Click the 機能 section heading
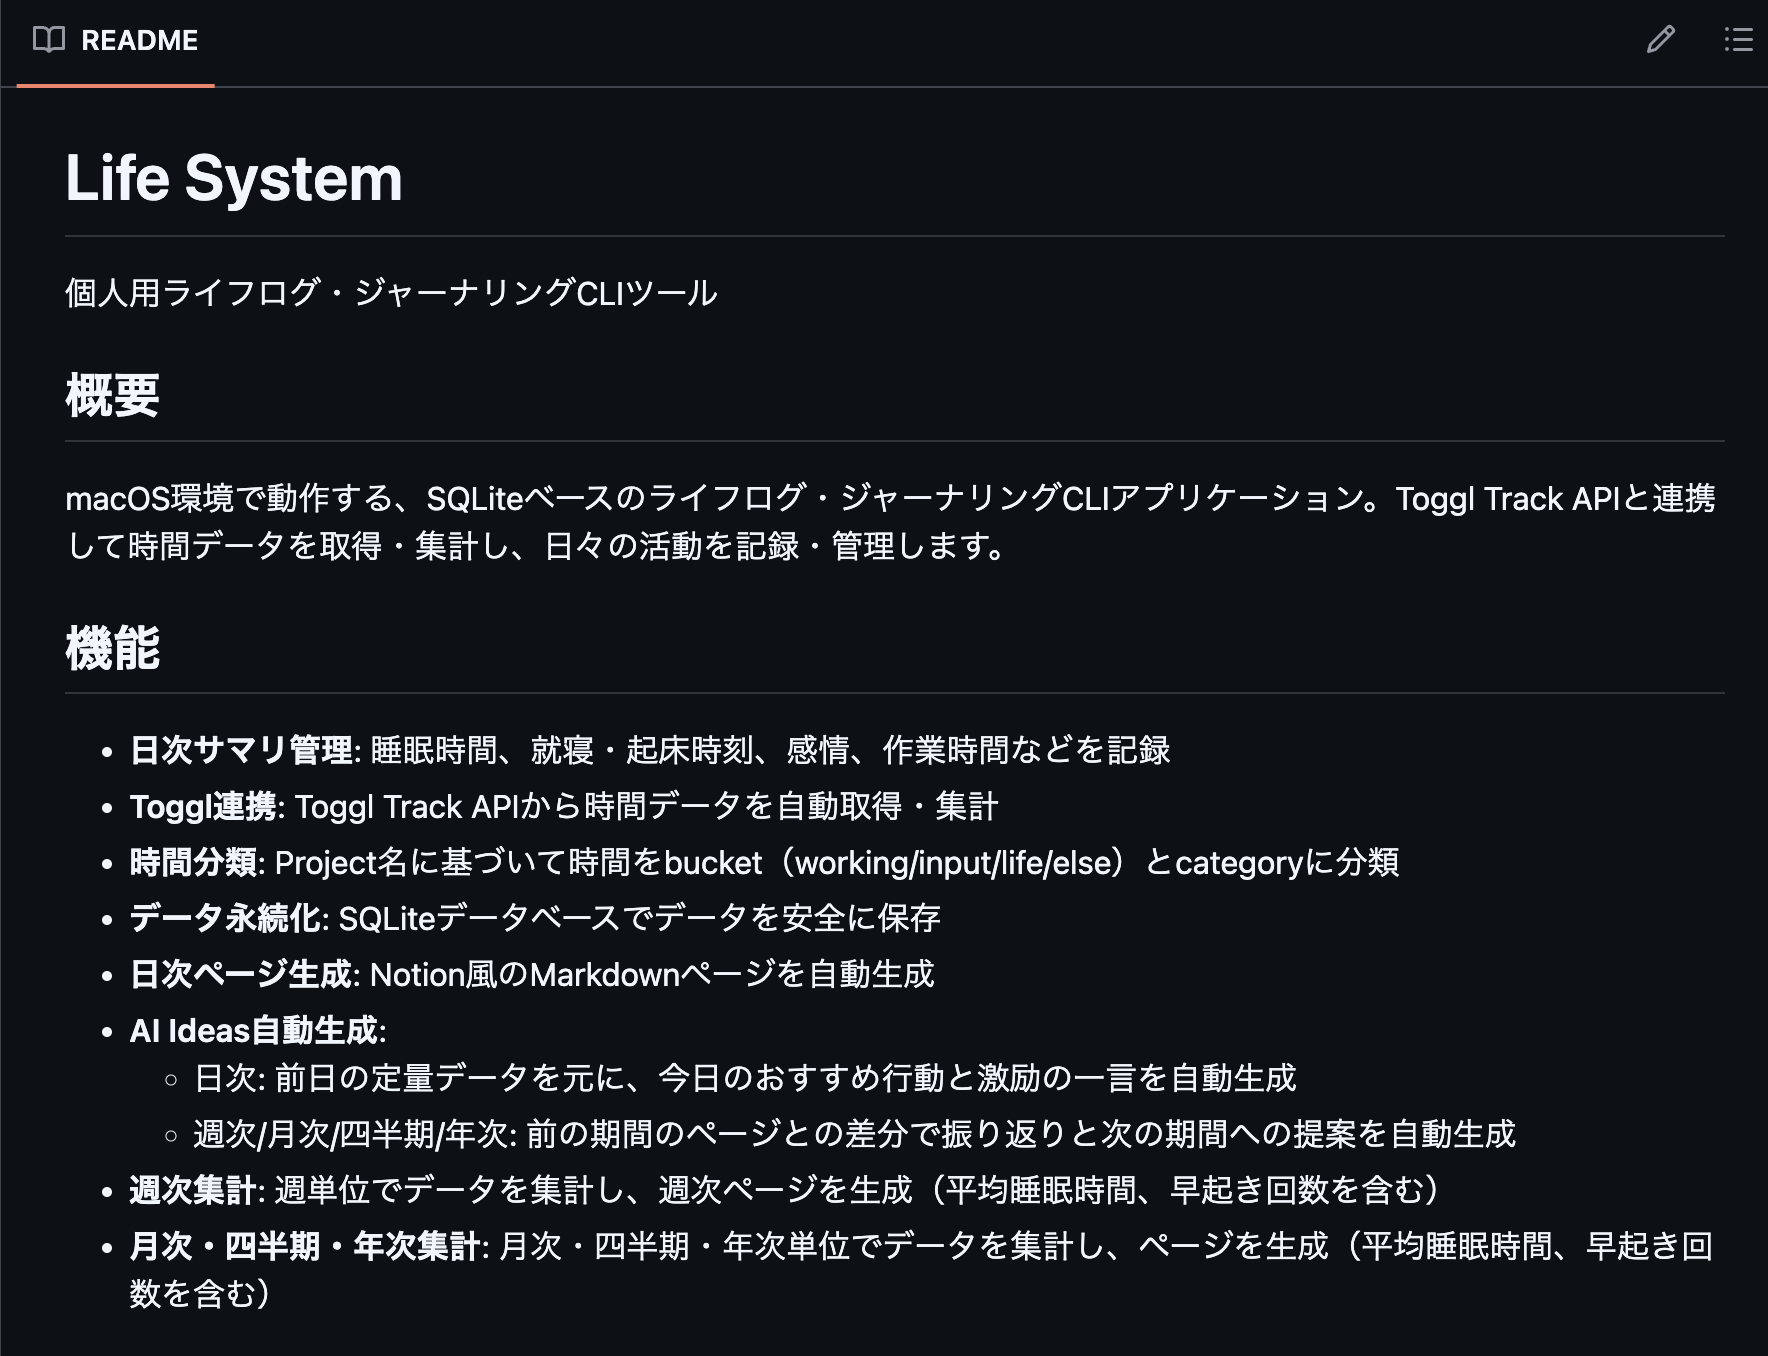This screenshot has height=1356, width=1768. [x=112, y=648]
